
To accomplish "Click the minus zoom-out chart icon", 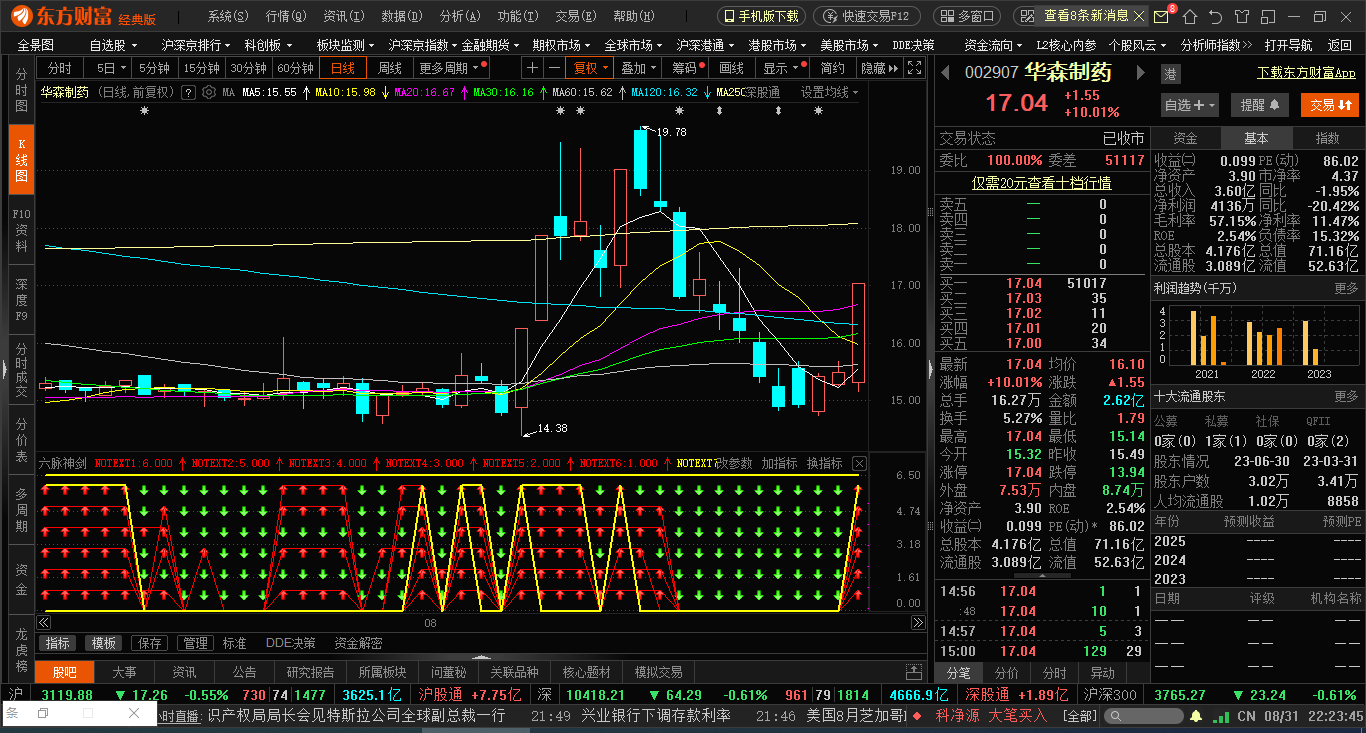I will coord(554,67).
